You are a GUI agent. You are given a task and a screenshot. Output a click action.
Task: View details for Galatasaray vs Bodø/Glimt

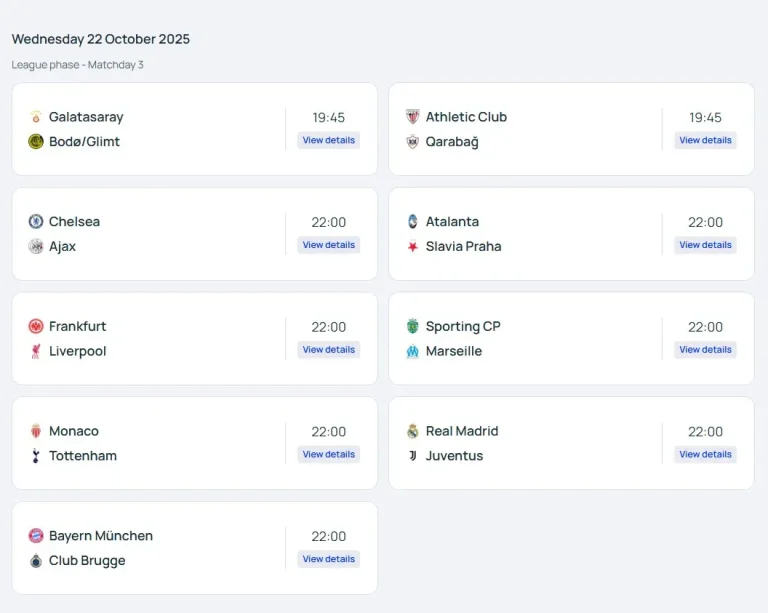[328, 140]
